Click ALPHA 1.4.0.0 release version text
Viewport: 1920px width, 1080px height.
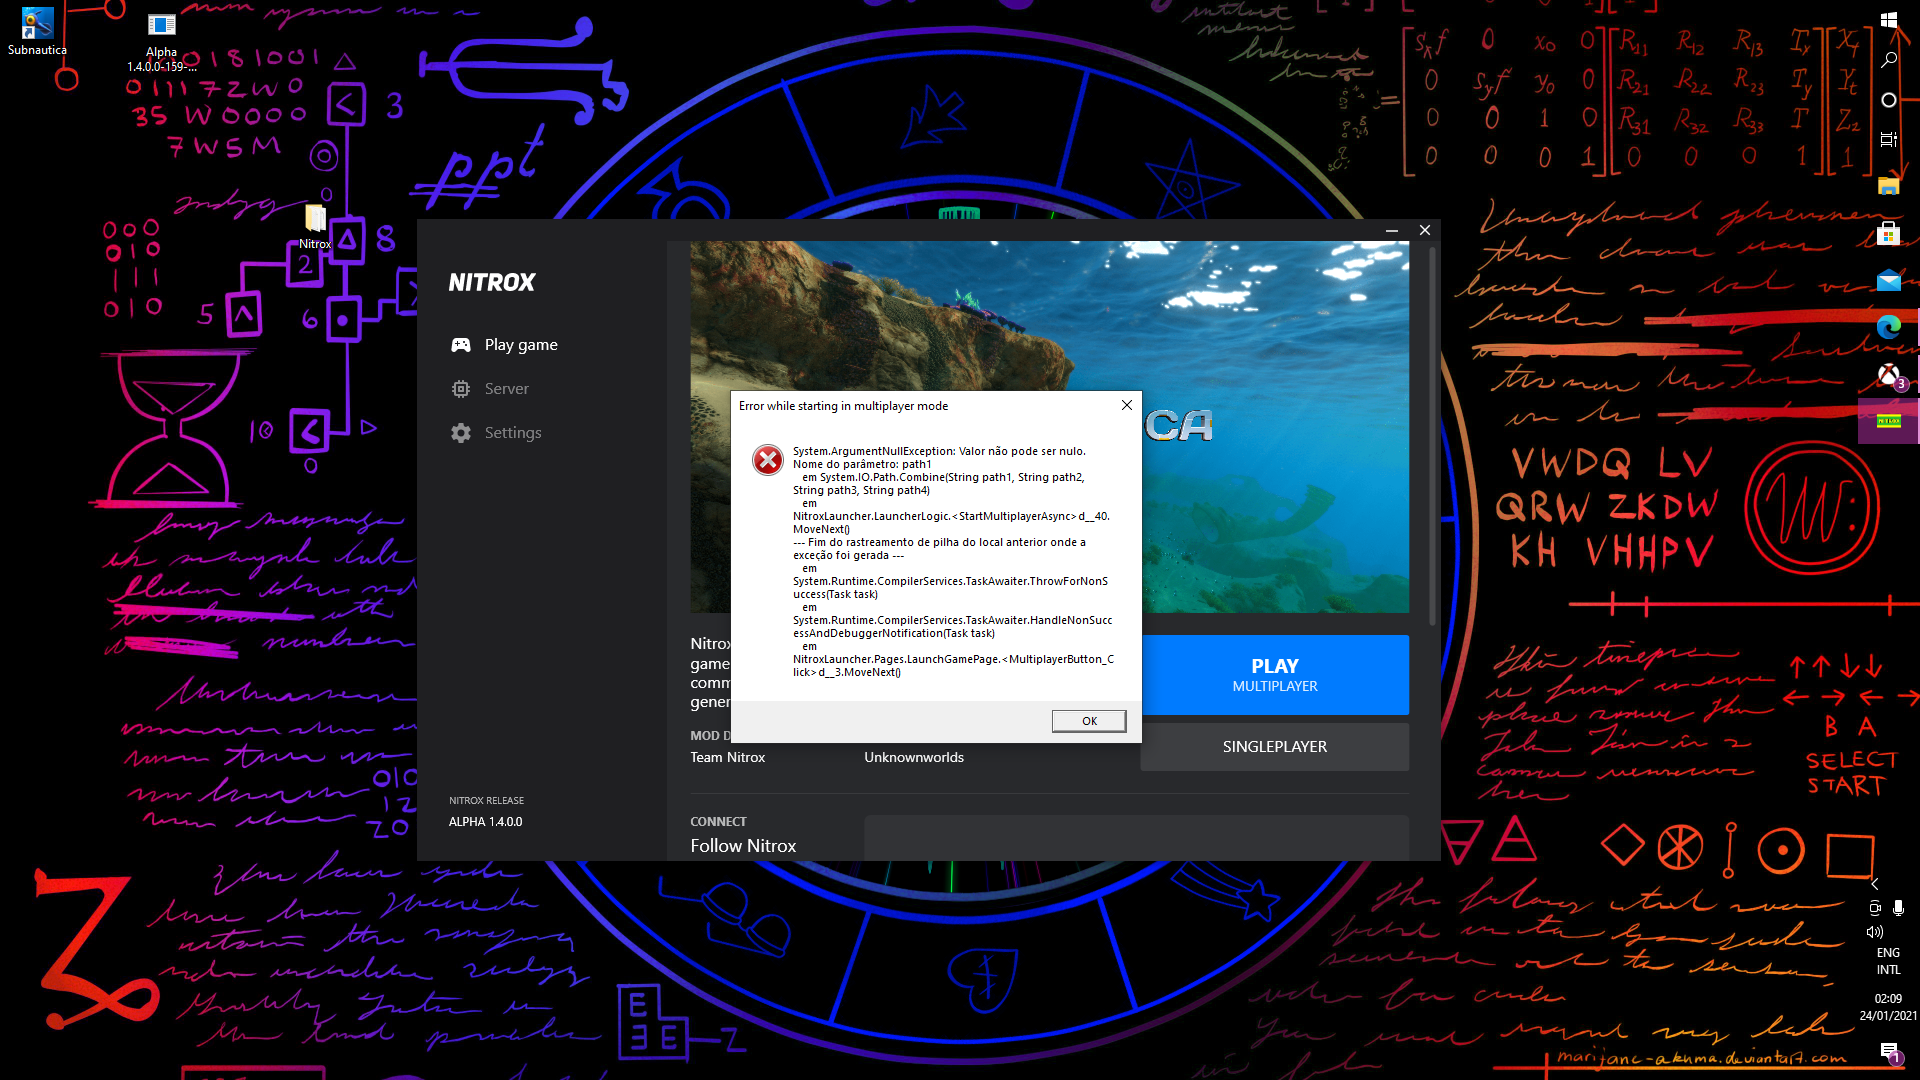(x=485, y=822)
